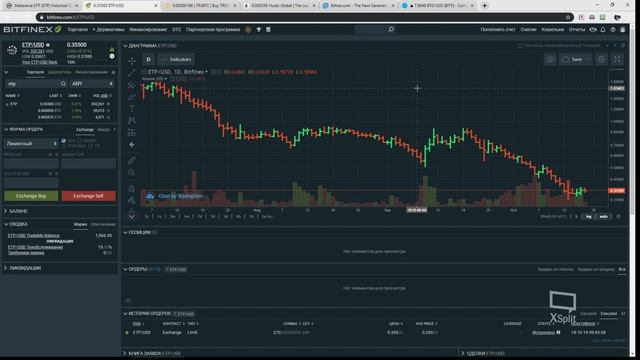Screen dimensions: 640x360
Task: Select the pitchfork drawing tool
Action: point(131,85)
